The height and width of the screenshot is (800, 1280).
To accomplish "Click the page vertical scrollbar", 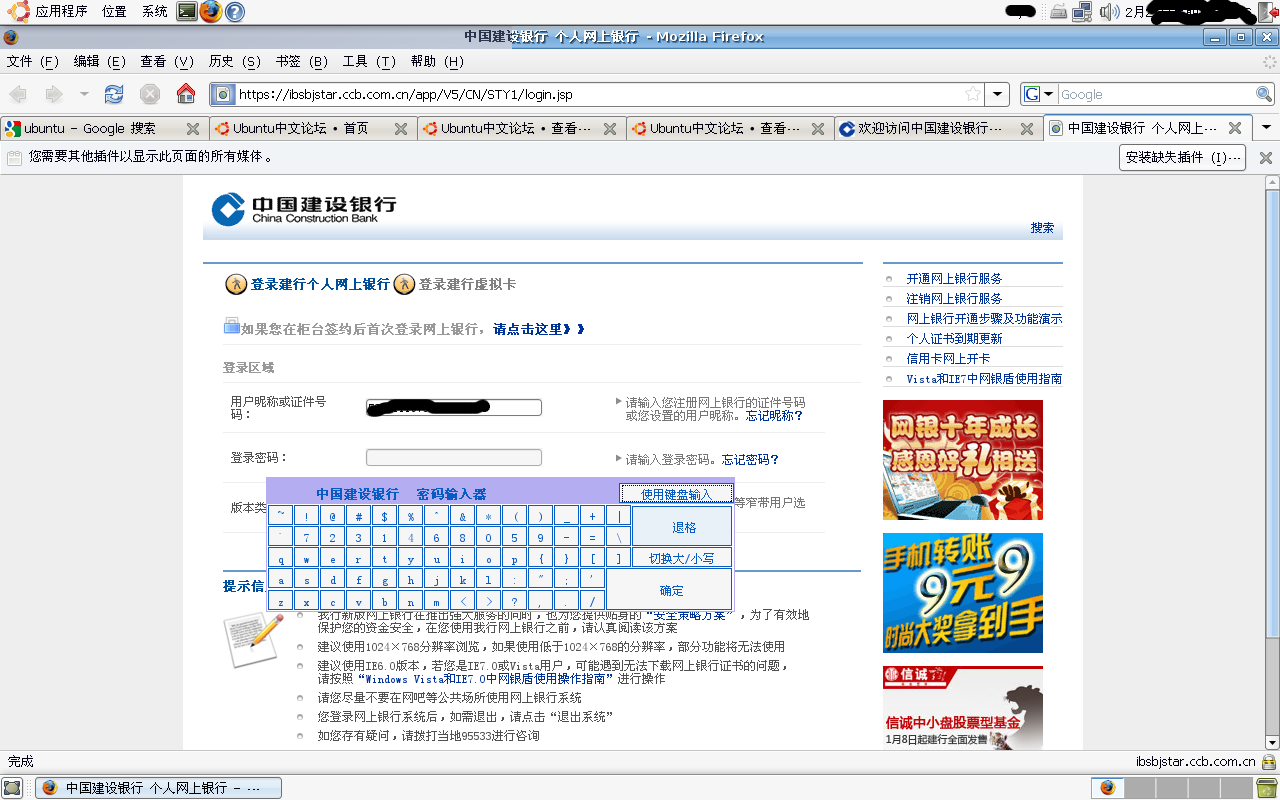I will 1273,462.
